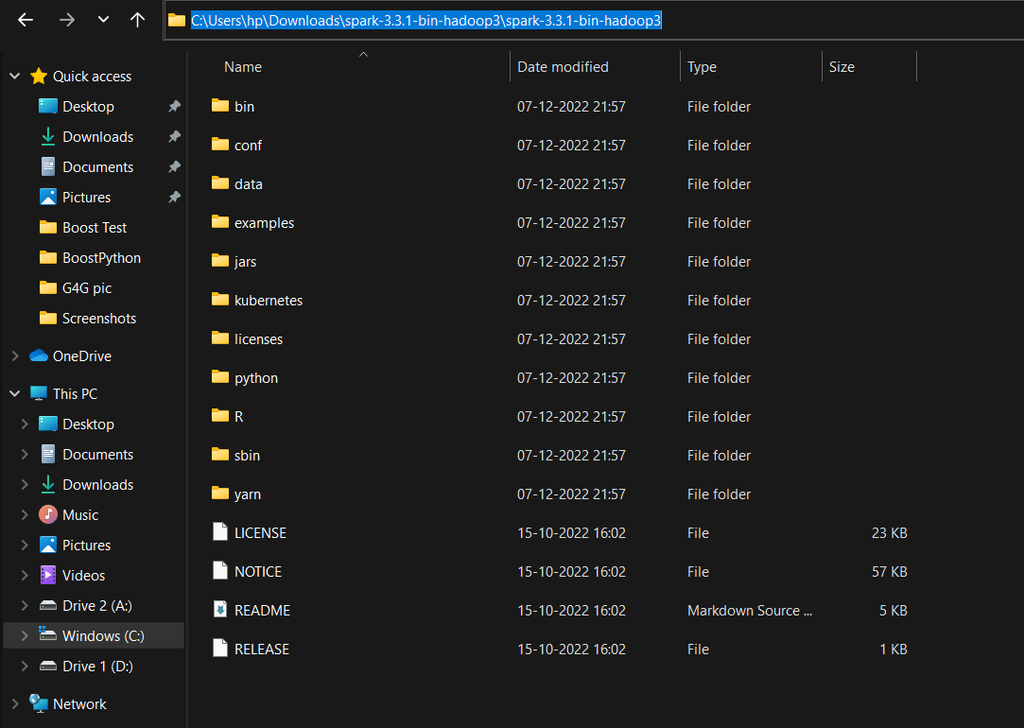Open Desktop under Quick access

click(88, 106)
